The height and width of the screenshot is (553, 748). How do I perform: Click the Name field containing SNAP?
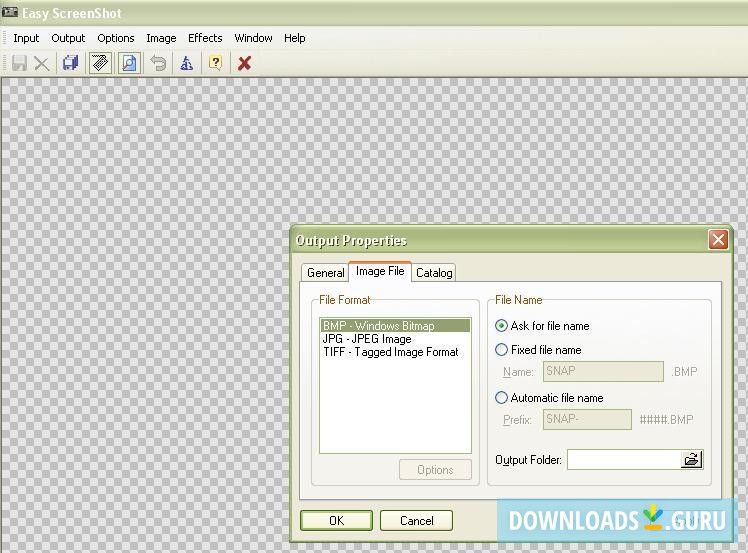click(x=603, y=371)
